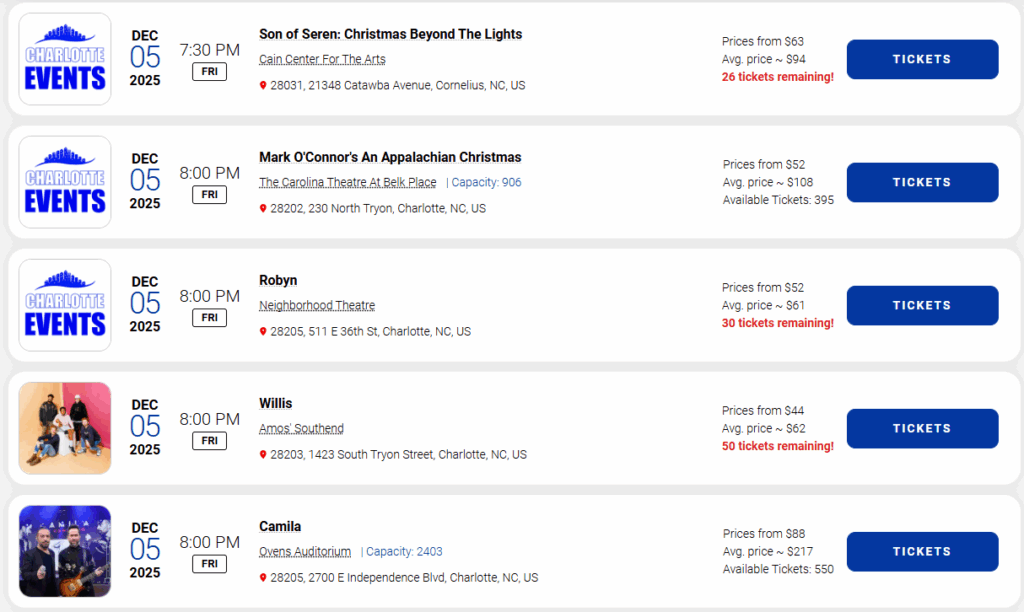The height and width of the screenshot is (612, 1024).
Task: Open the Camila event photo thumbnail
Action: 65,551
